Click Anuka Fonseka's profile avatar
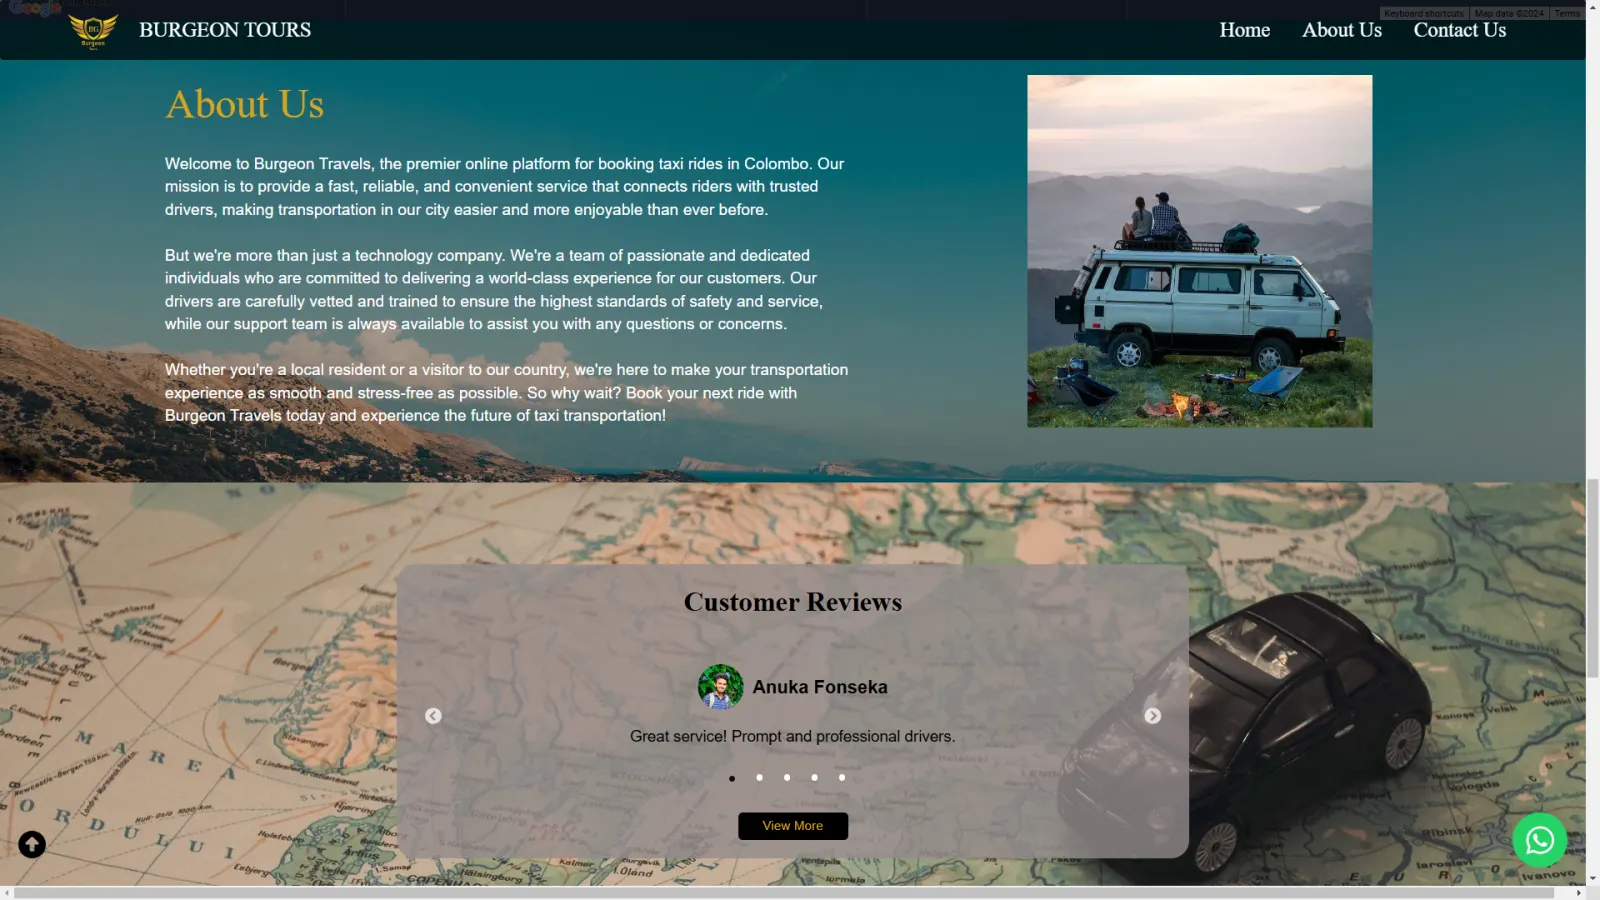 point(720,687)
